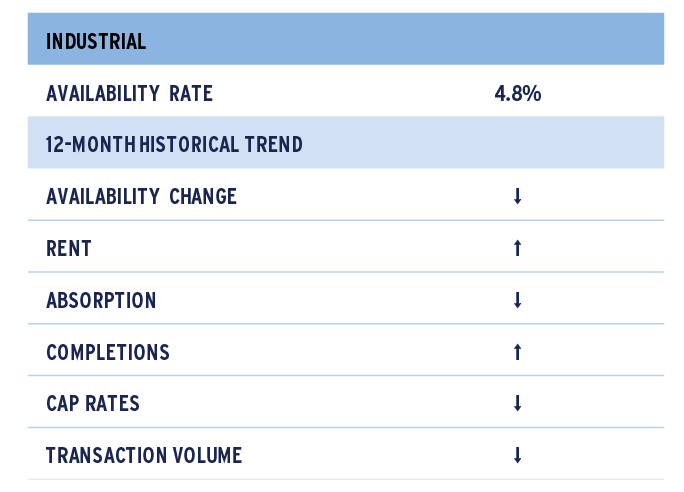Select the CAP RATES row label
Viewport: 684px width, 492px height.
pyautogui.click(x=92, y=403)
